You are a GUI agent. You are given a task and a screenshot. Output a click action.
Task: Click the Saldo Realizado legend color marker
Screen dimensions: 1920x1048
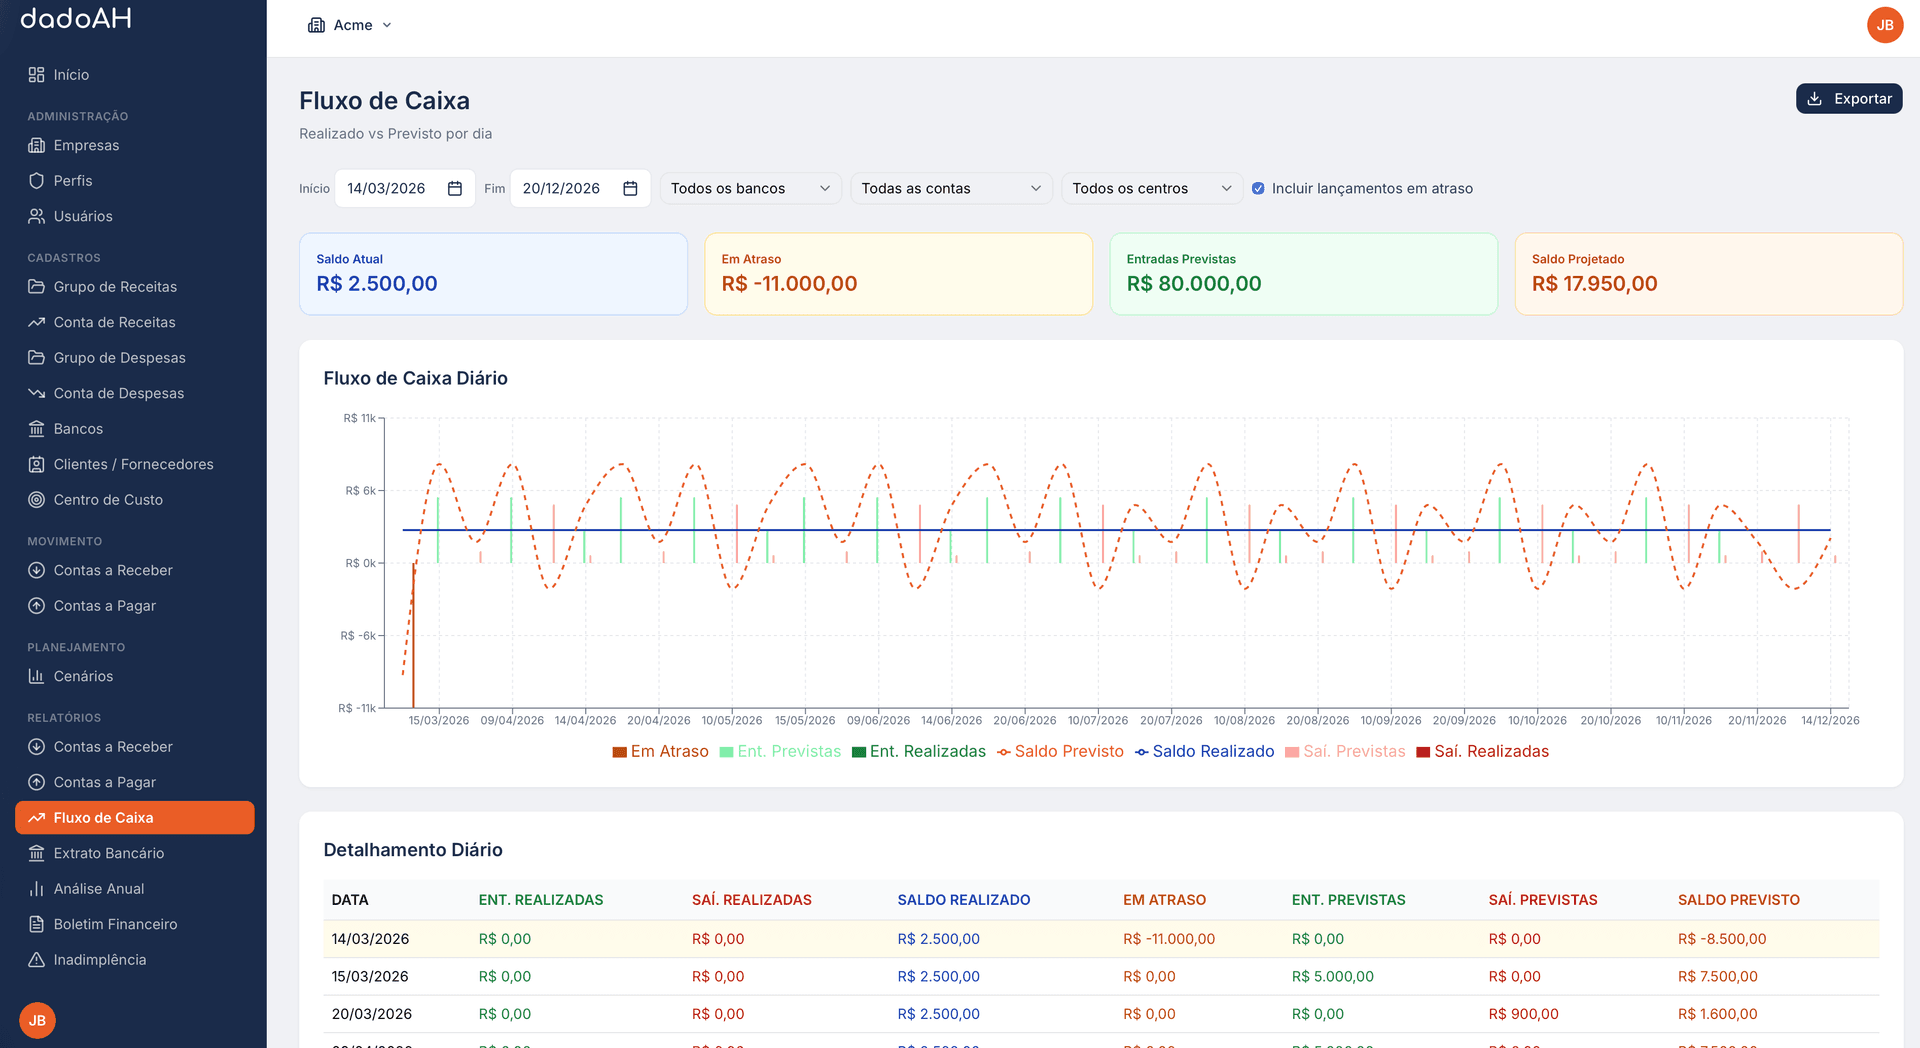coord(1141,752)
